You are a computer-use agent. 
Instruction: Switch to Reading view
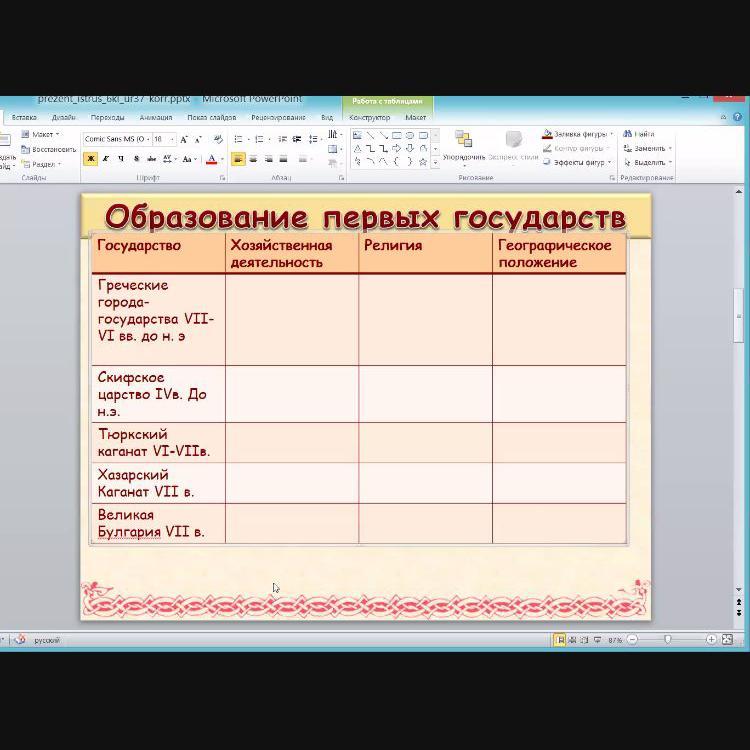tap(585, 640)
